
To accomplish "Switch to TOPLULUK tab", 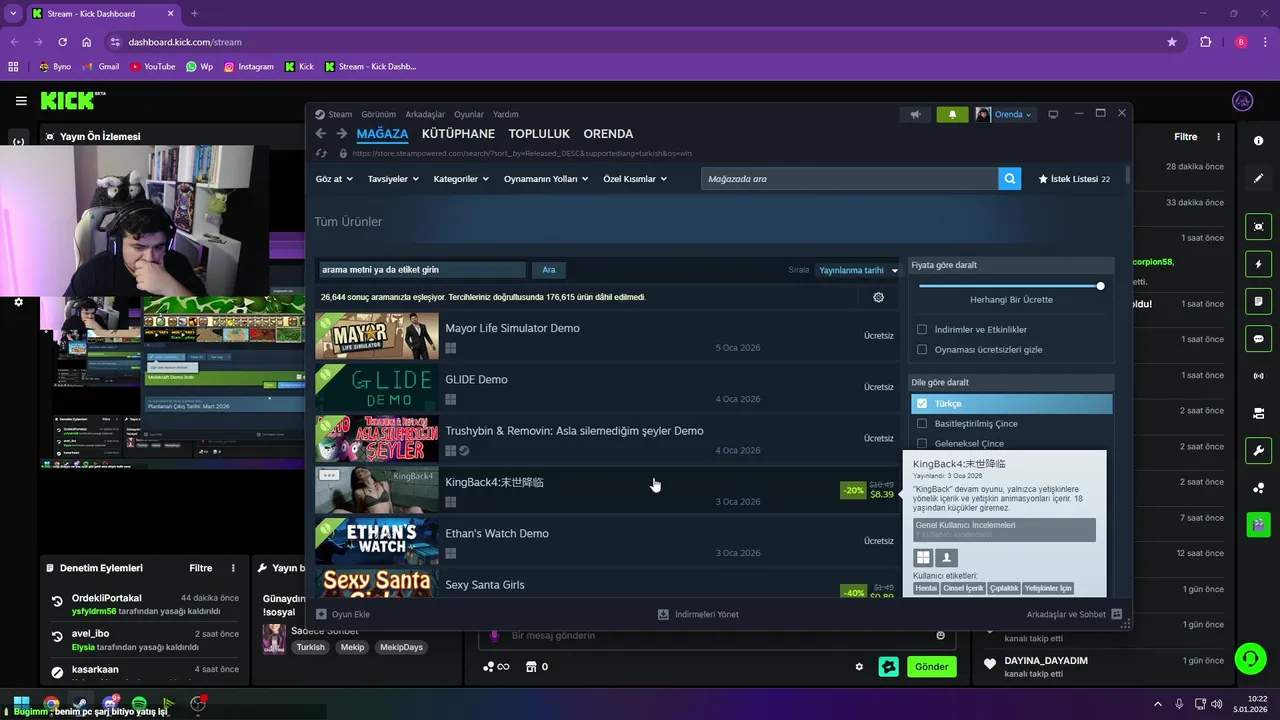I will 539,134.
